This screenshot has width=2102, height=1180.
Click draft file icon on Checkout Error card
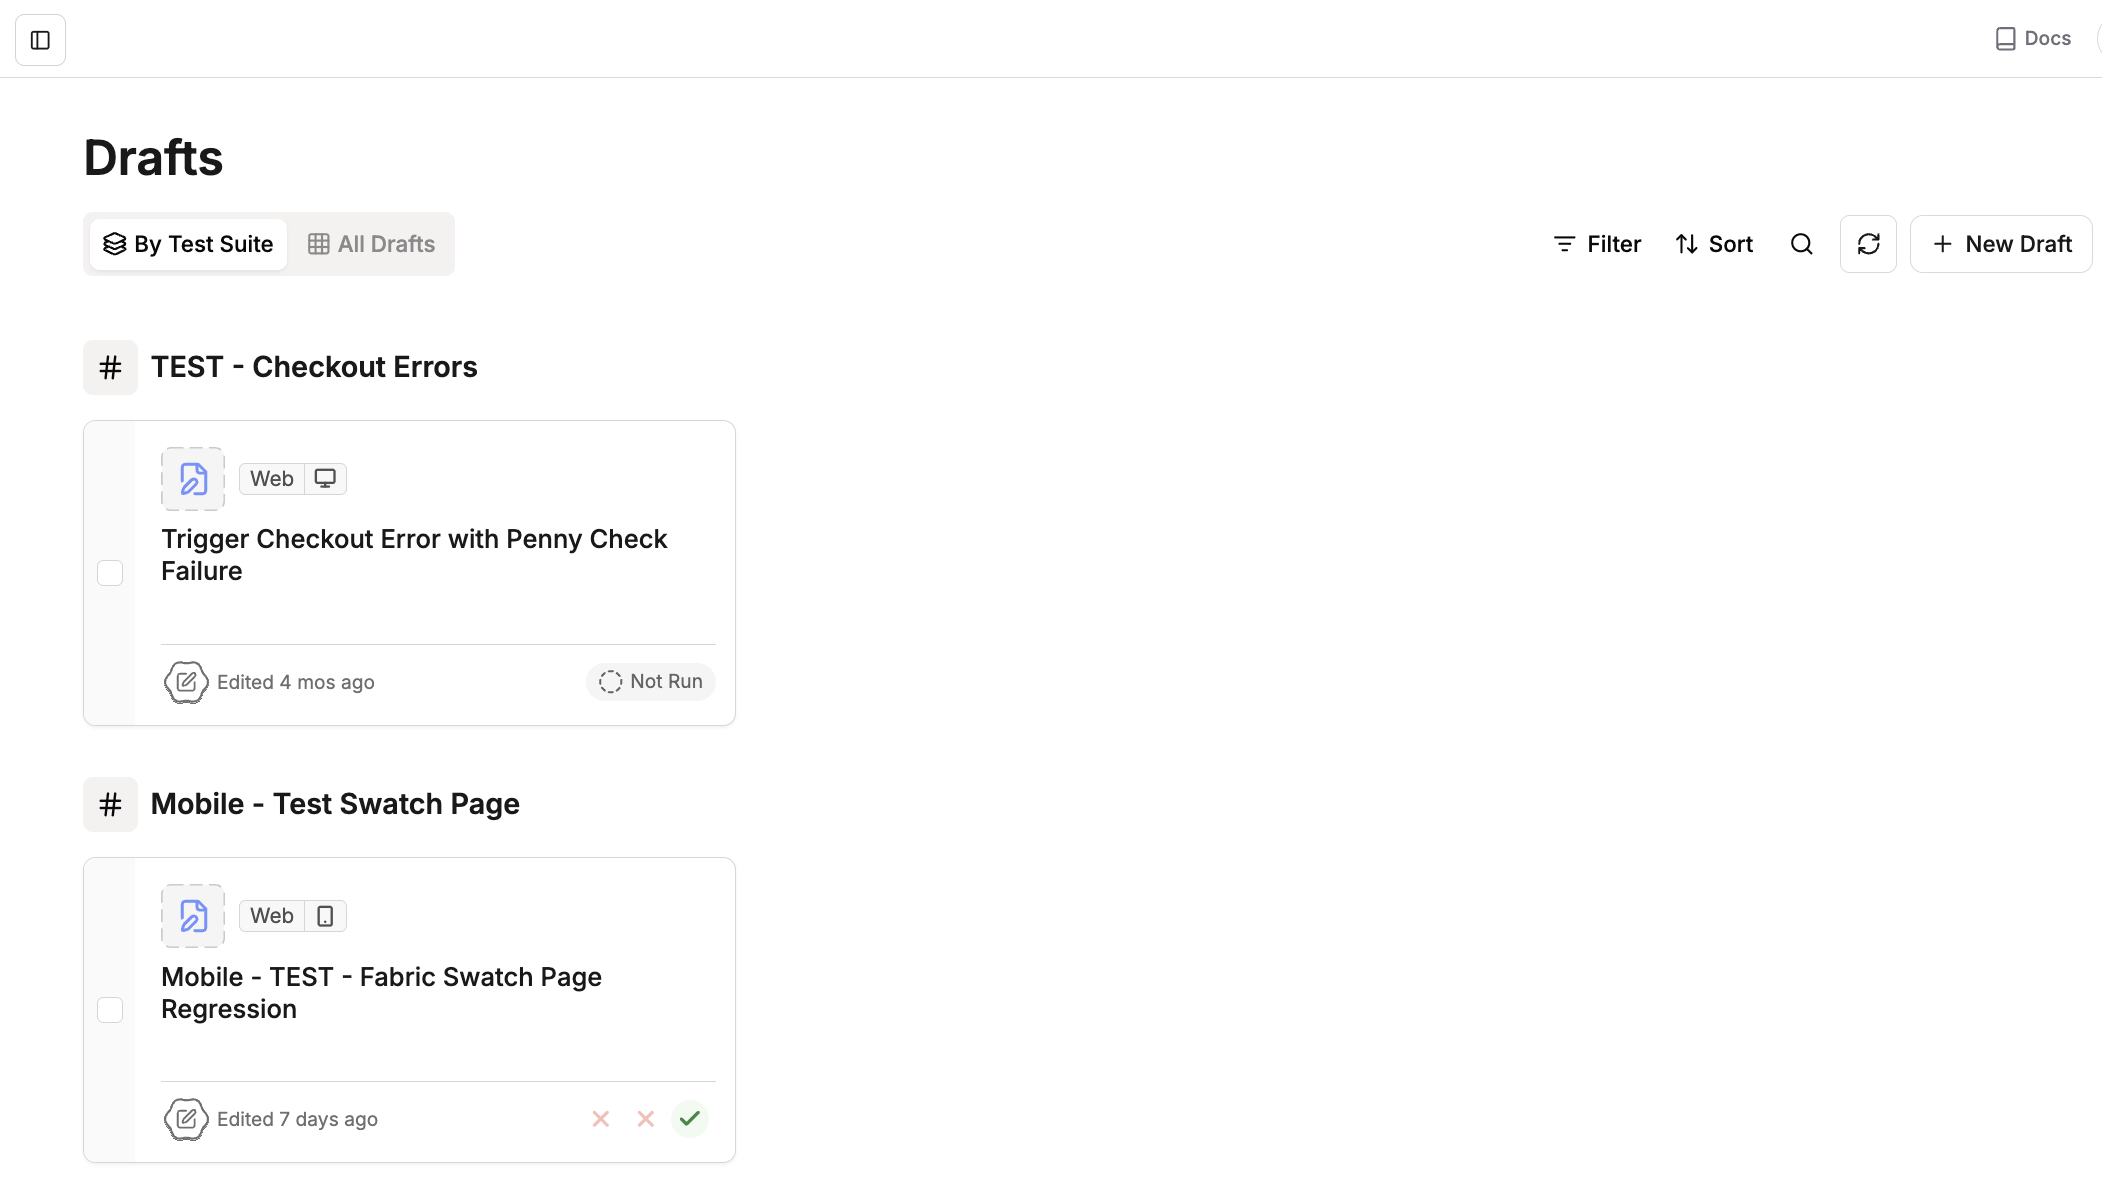coord(193,479)
